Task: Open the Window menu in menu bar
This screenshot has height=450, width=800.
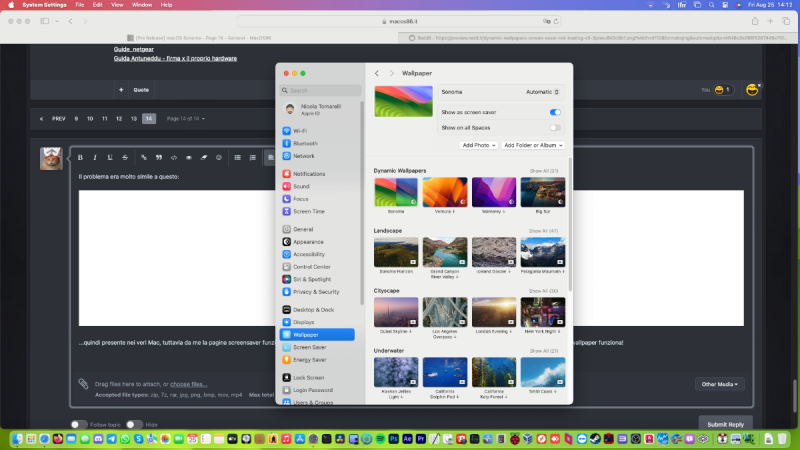Action: (x=142, y=5)
